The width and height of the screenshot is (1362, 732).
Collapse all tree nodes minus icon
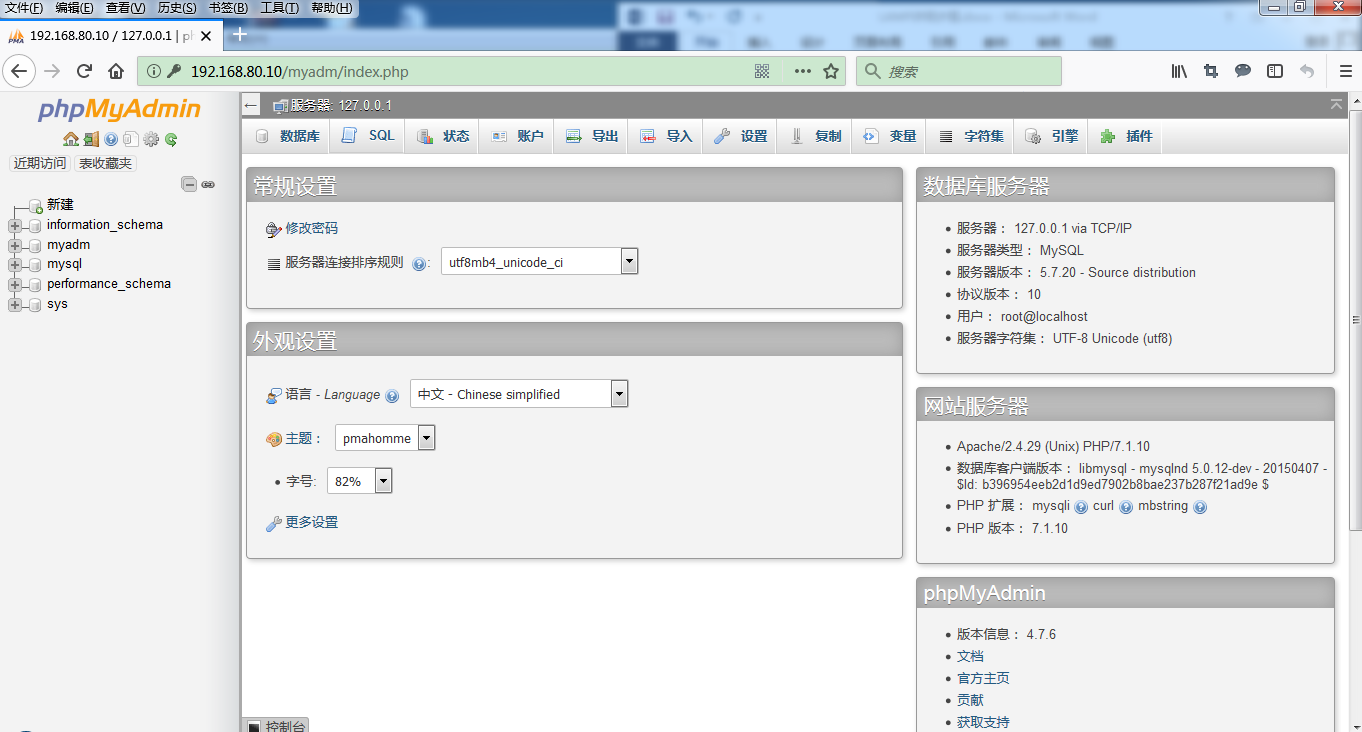(188, 184)
